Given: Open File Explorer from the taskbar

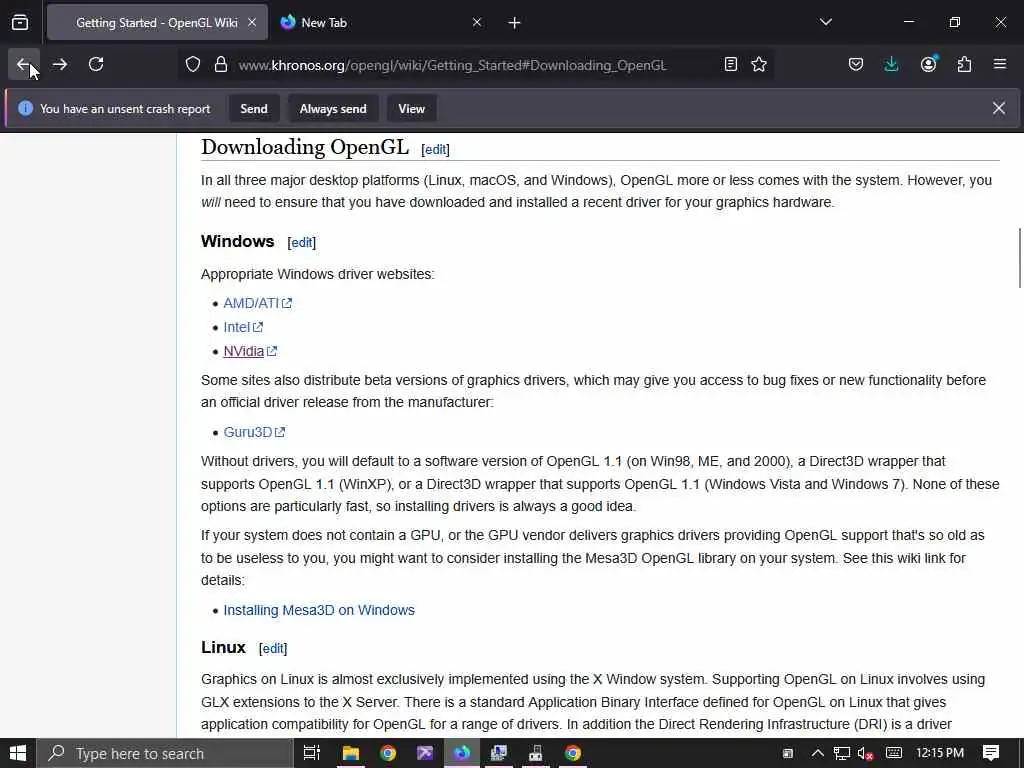Looking at the screenshot, I should (x=351, y=754).
